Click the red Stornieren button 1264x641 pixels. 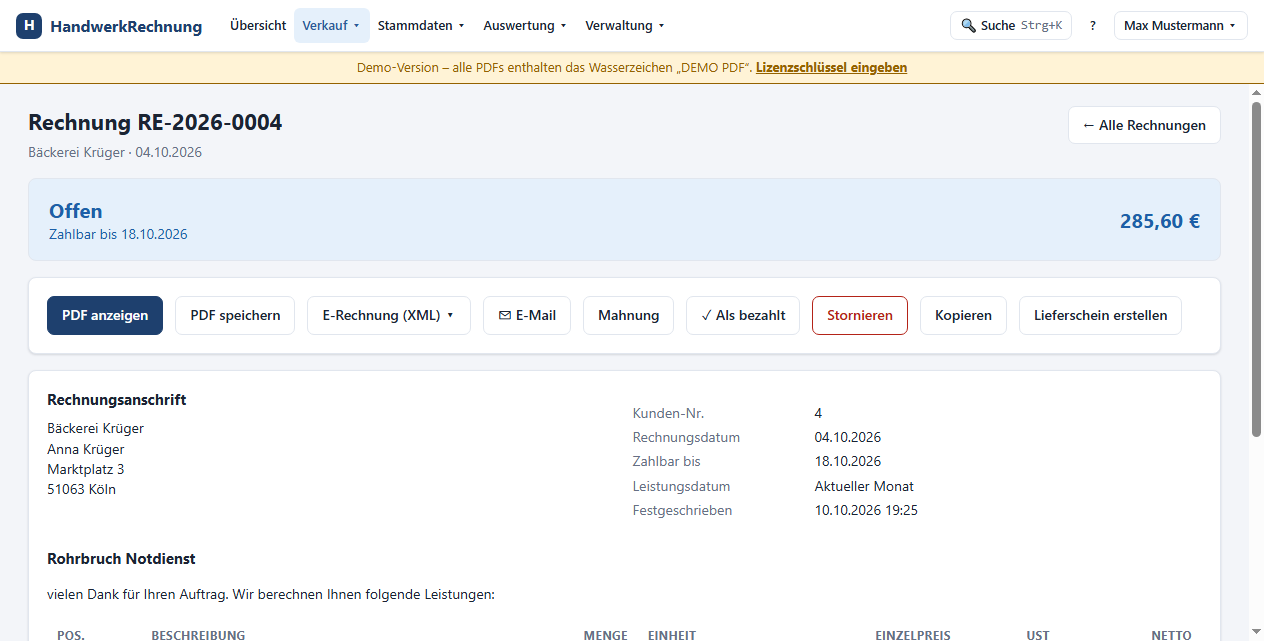point(860,315)
